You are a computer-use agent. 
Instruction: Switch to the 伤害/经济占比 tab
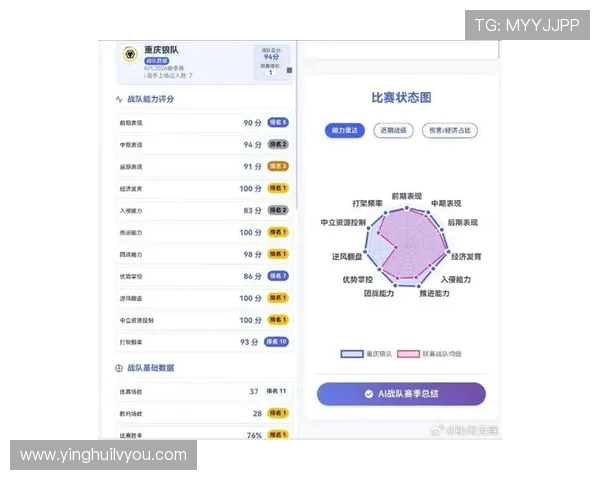tap(450, 131)
